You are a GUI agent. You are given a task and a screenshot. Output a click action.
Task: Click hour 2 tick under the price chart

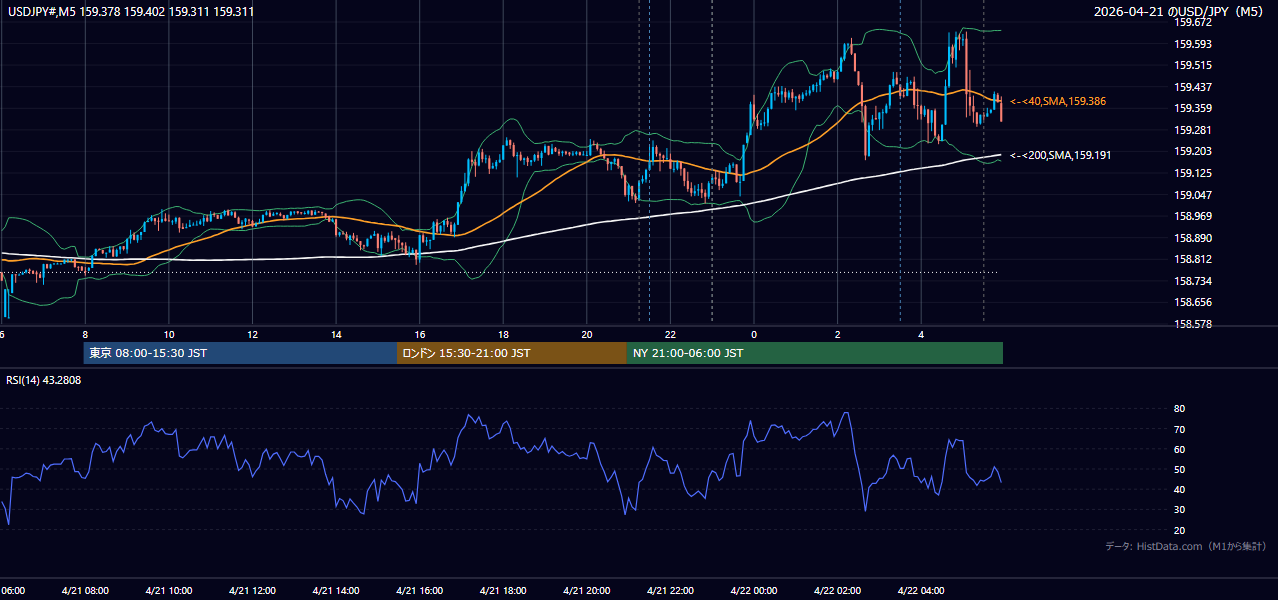837,335
